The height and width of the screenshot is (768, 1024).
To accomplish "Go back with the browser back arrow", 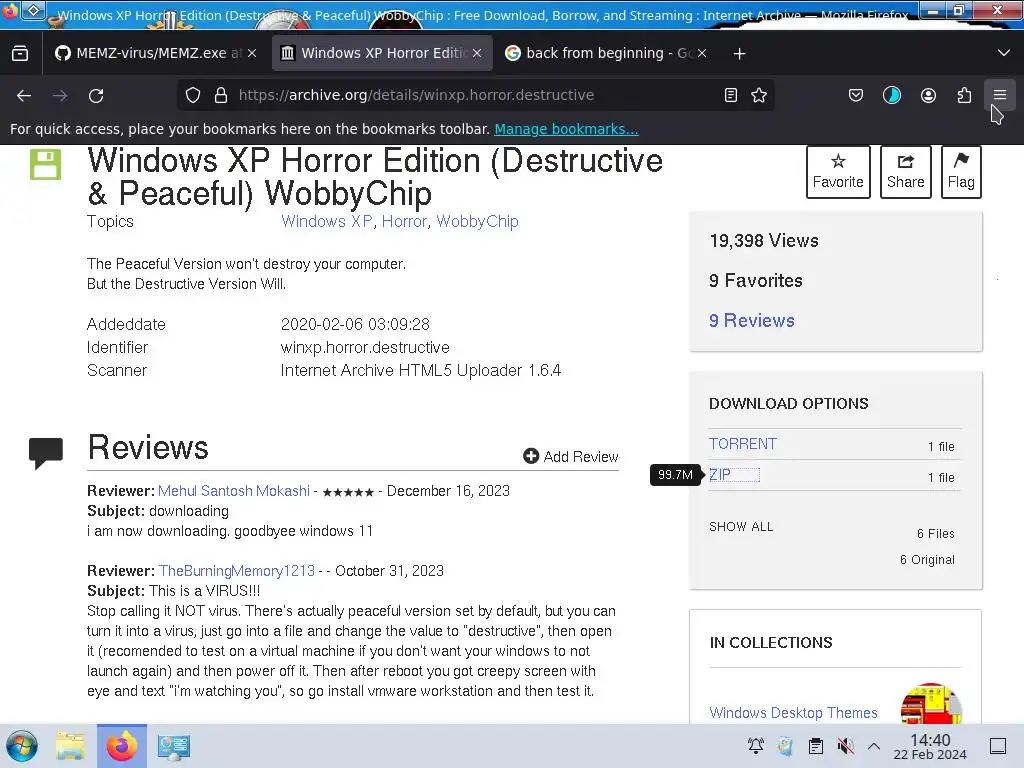I will tap(24, 95).
